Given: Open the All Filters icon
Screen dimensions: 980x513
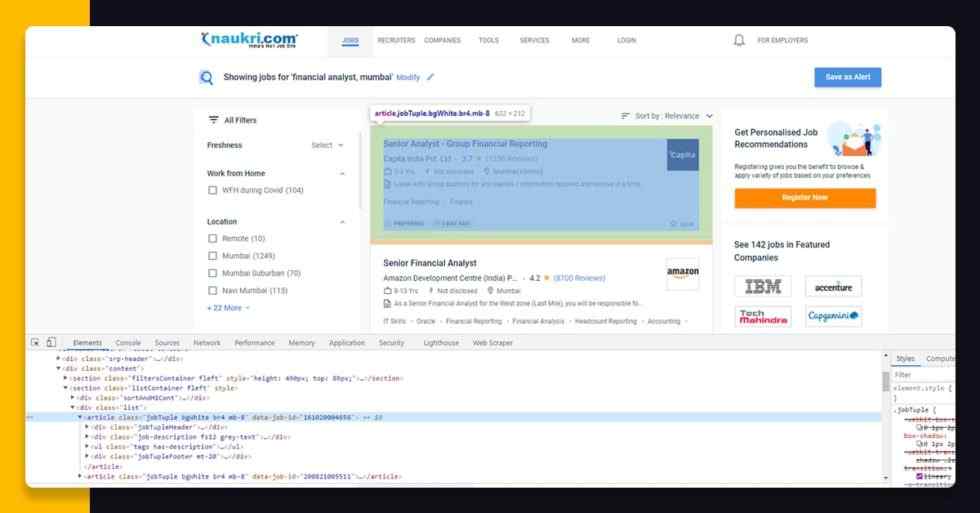Looking at the screenshot, I should (214, 120).
